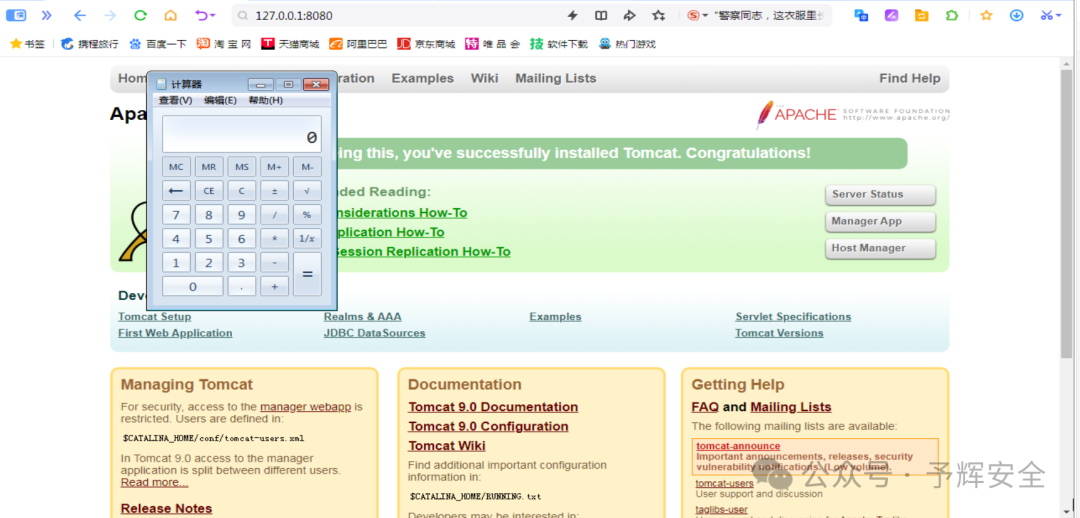Reload the page with the green refresh icon
The image size is (1080, 518).
[141, 15]
